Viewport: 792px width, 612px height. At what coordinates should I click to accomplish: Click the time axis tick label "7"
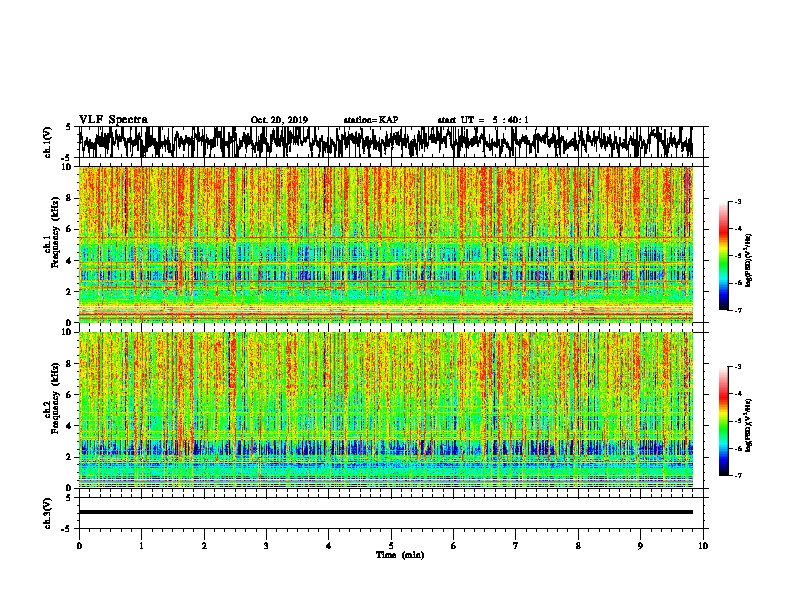click(516, 545)
